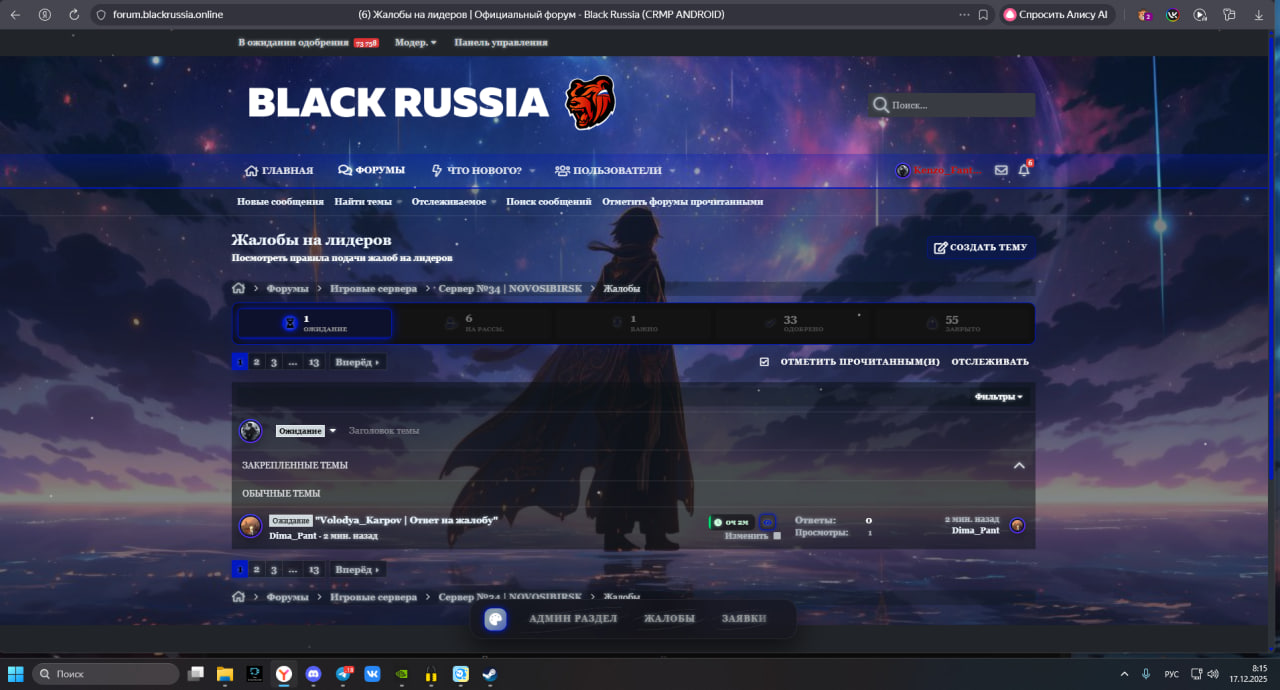
Task: Click the browser back arrow
Action: click(15, 15)
